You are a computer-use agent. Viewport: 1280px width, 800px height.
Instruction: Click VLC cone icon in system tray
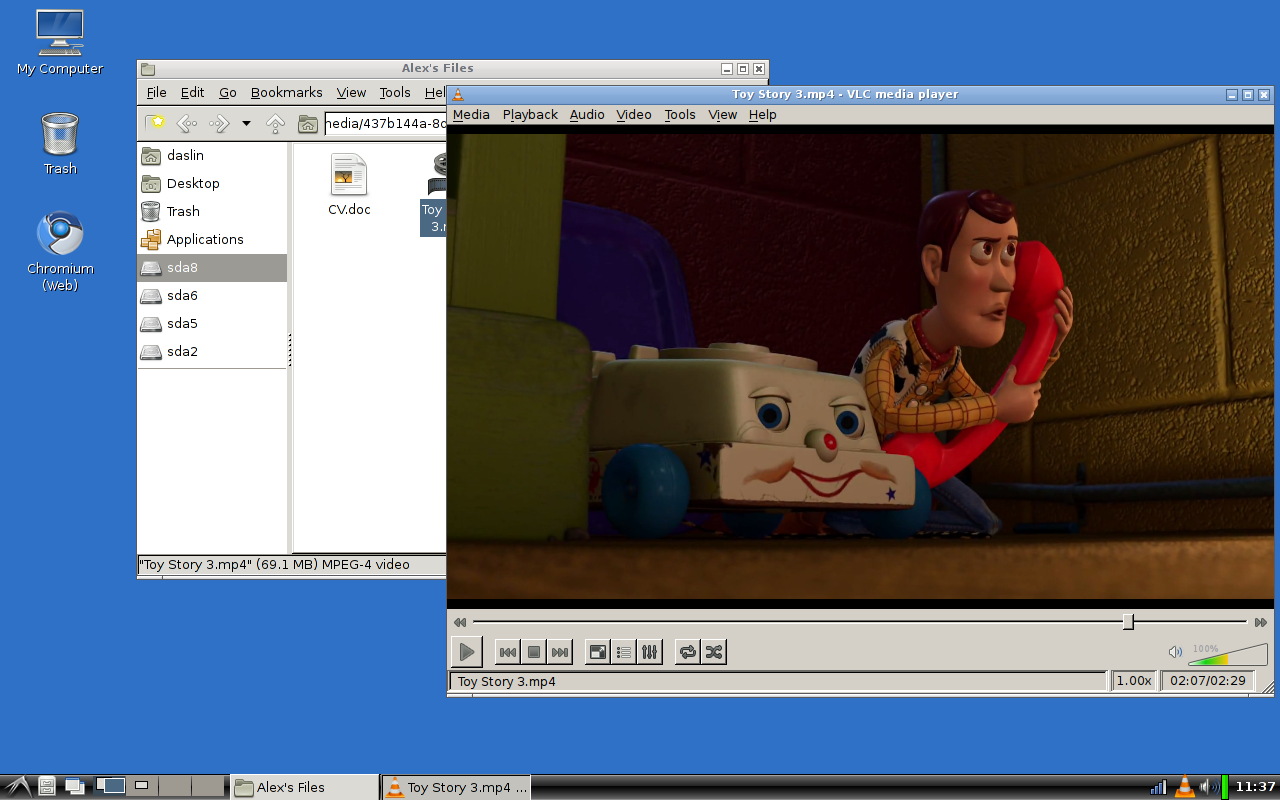click(x=1184, y=787)
